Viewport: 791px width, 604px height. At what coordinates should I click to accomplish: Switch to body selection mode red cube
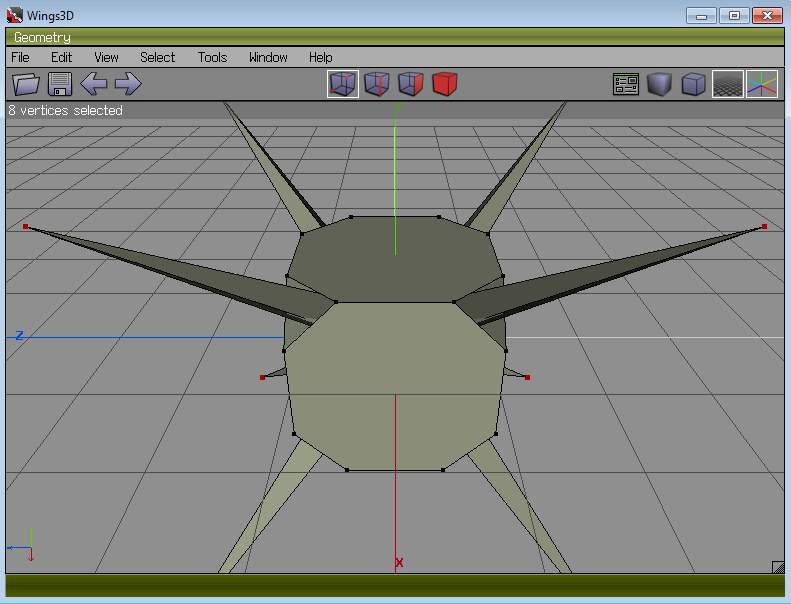(445, 84)
